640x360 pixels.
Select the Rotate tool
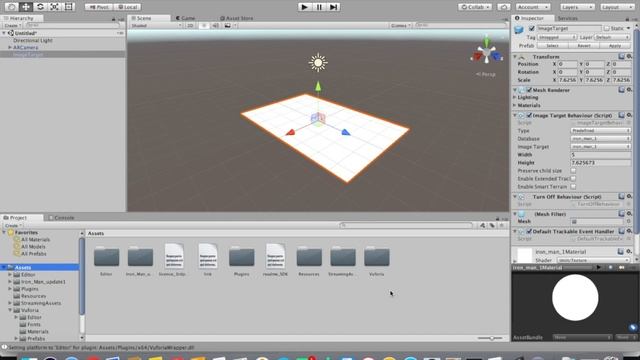pos(40,7)
